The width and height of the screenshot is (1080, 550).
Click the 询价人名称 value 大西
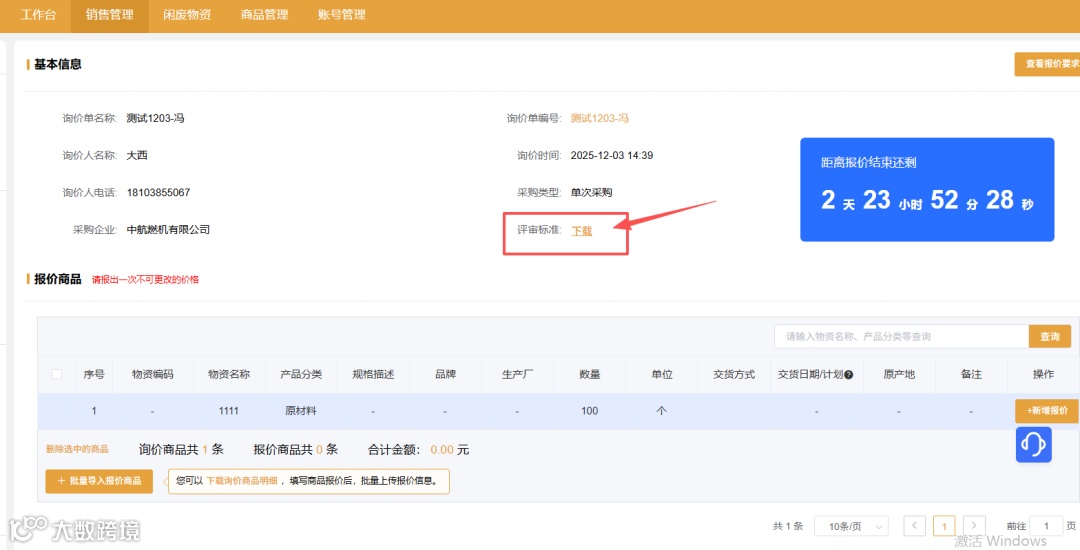[137, 155]
